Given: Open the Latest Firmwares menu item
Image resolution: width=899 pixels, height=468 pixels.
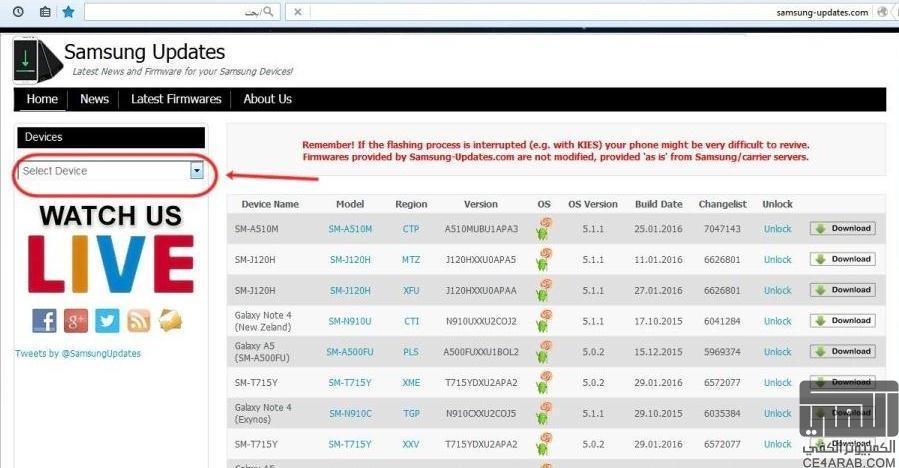Looking at the screenshot, I should [x=176, y=99].
